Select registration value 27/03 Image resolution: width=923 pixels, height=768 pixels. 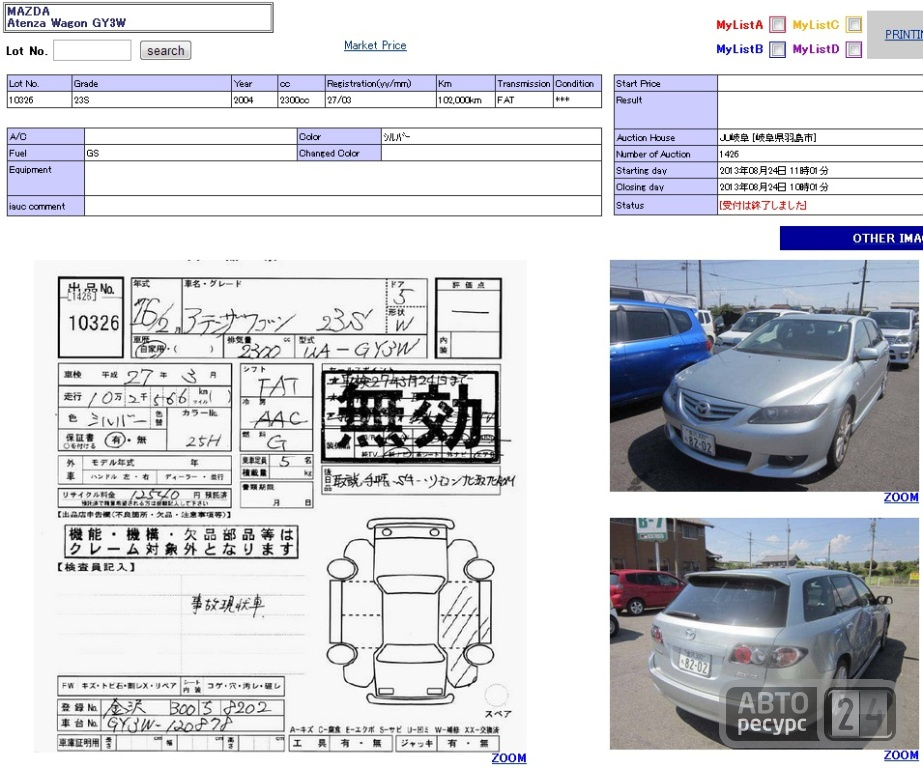pyautogui.click(x=380, y=100)
